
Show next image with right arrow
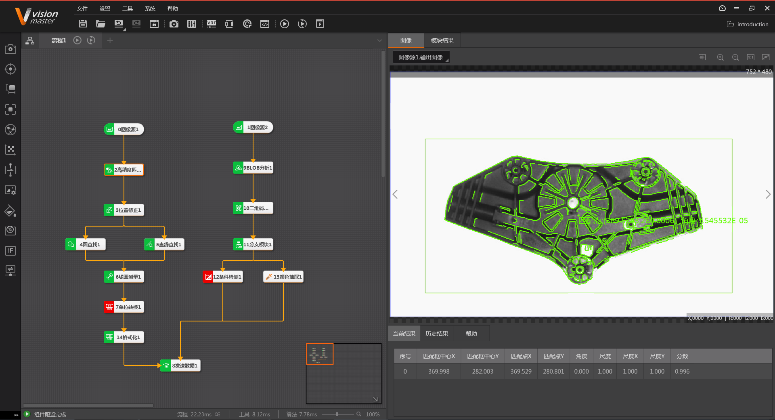pyautogui.click(x=767, y=194)
